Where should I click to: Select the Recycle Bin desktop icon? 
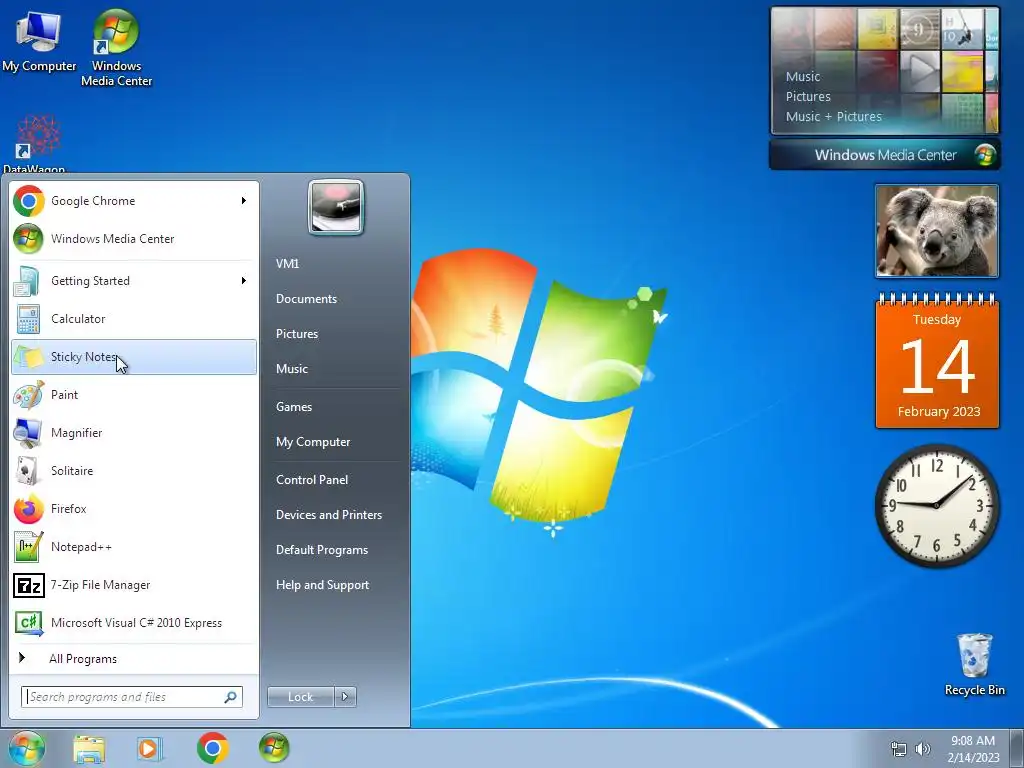pyautogui.click(x=974, y=665)
